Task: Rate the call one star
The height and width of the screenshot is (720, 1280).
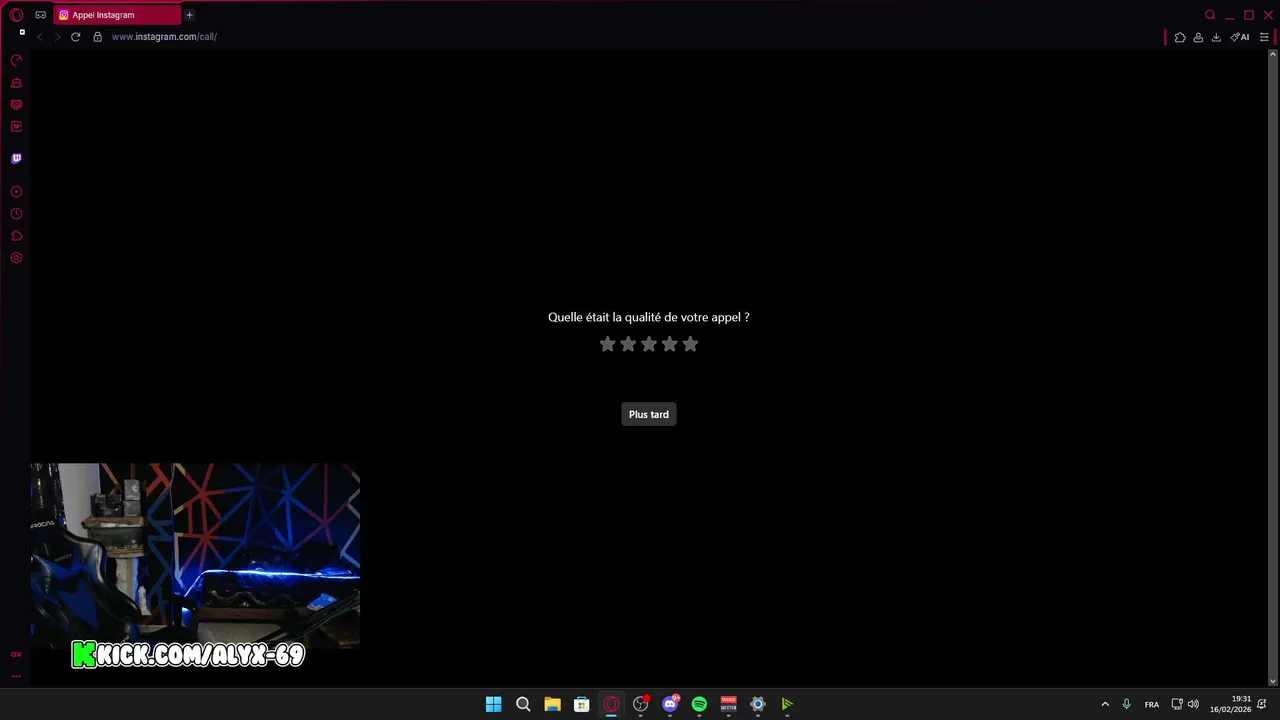Action: pyautogui.click(x=607, y=344)
